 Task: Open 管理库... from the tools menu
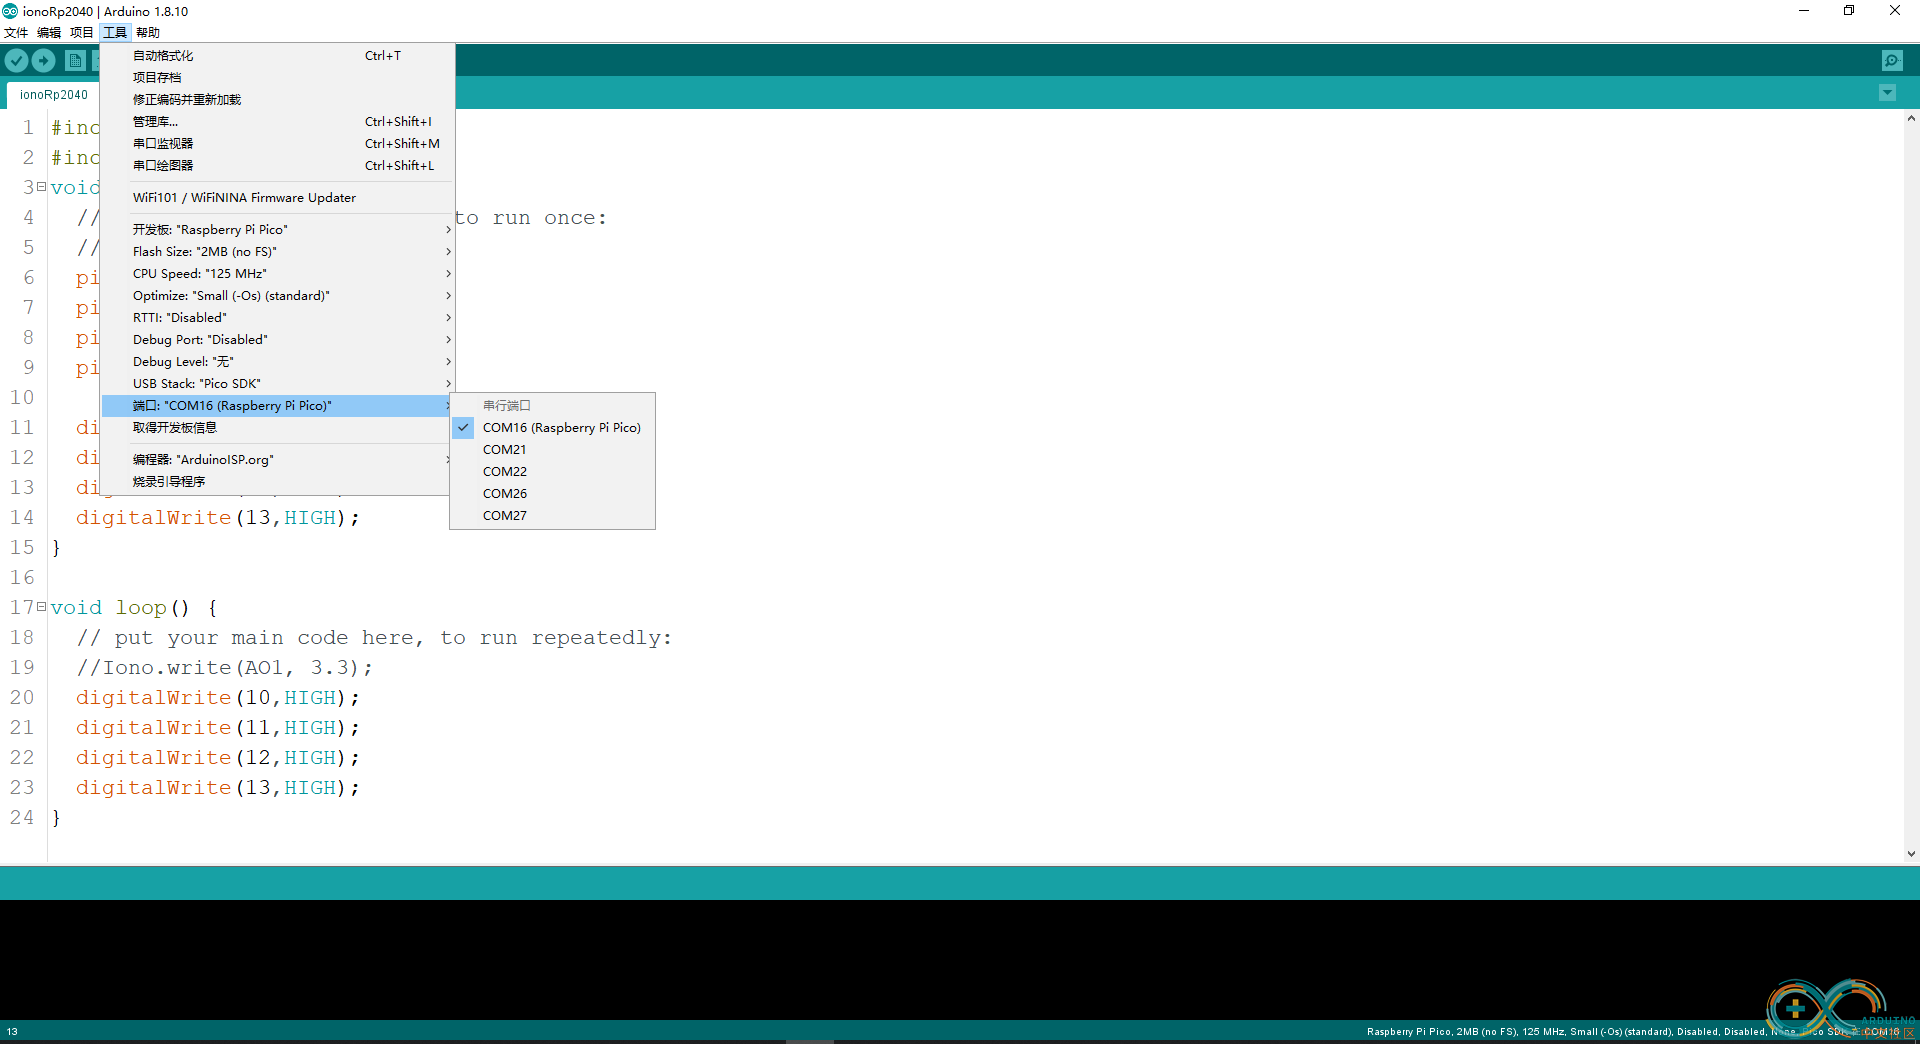[278, 122]
